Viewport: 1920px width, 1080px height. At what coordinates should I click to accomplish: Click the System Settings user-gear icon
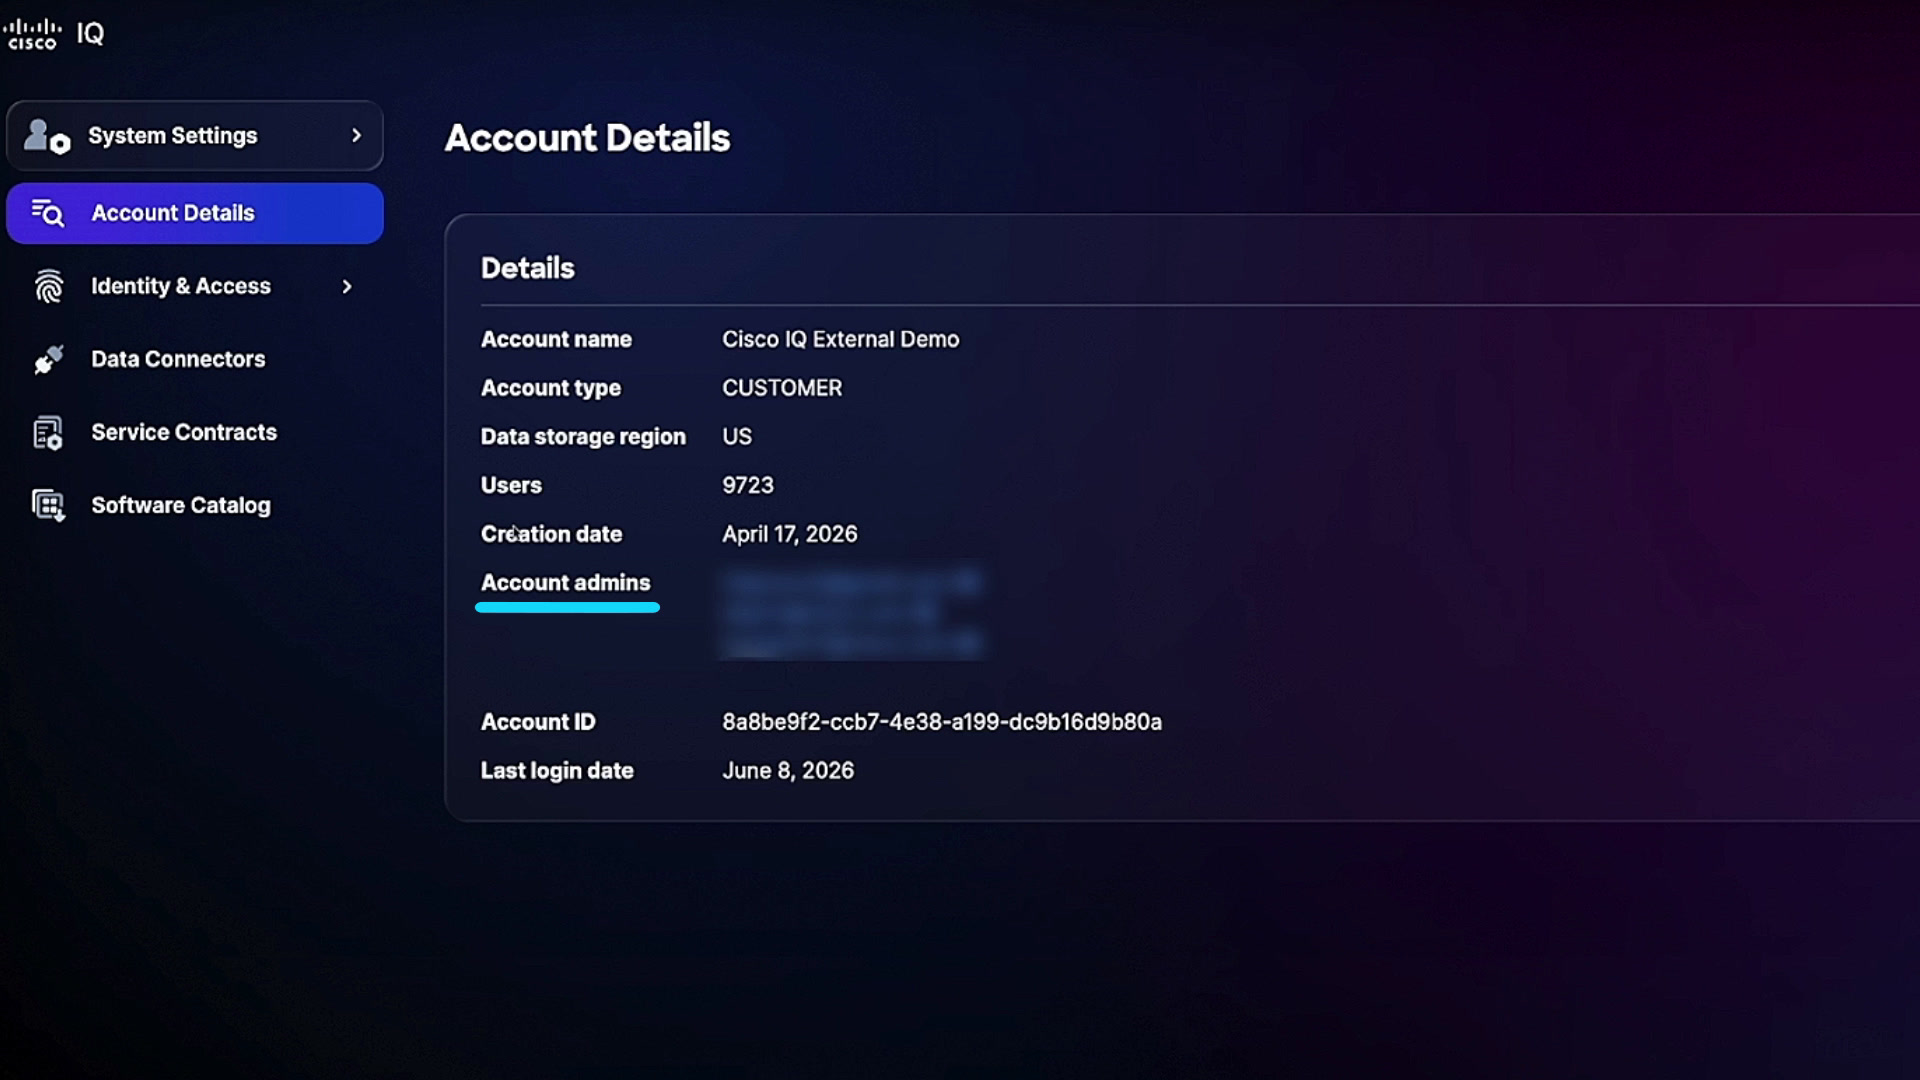[47, 136]
